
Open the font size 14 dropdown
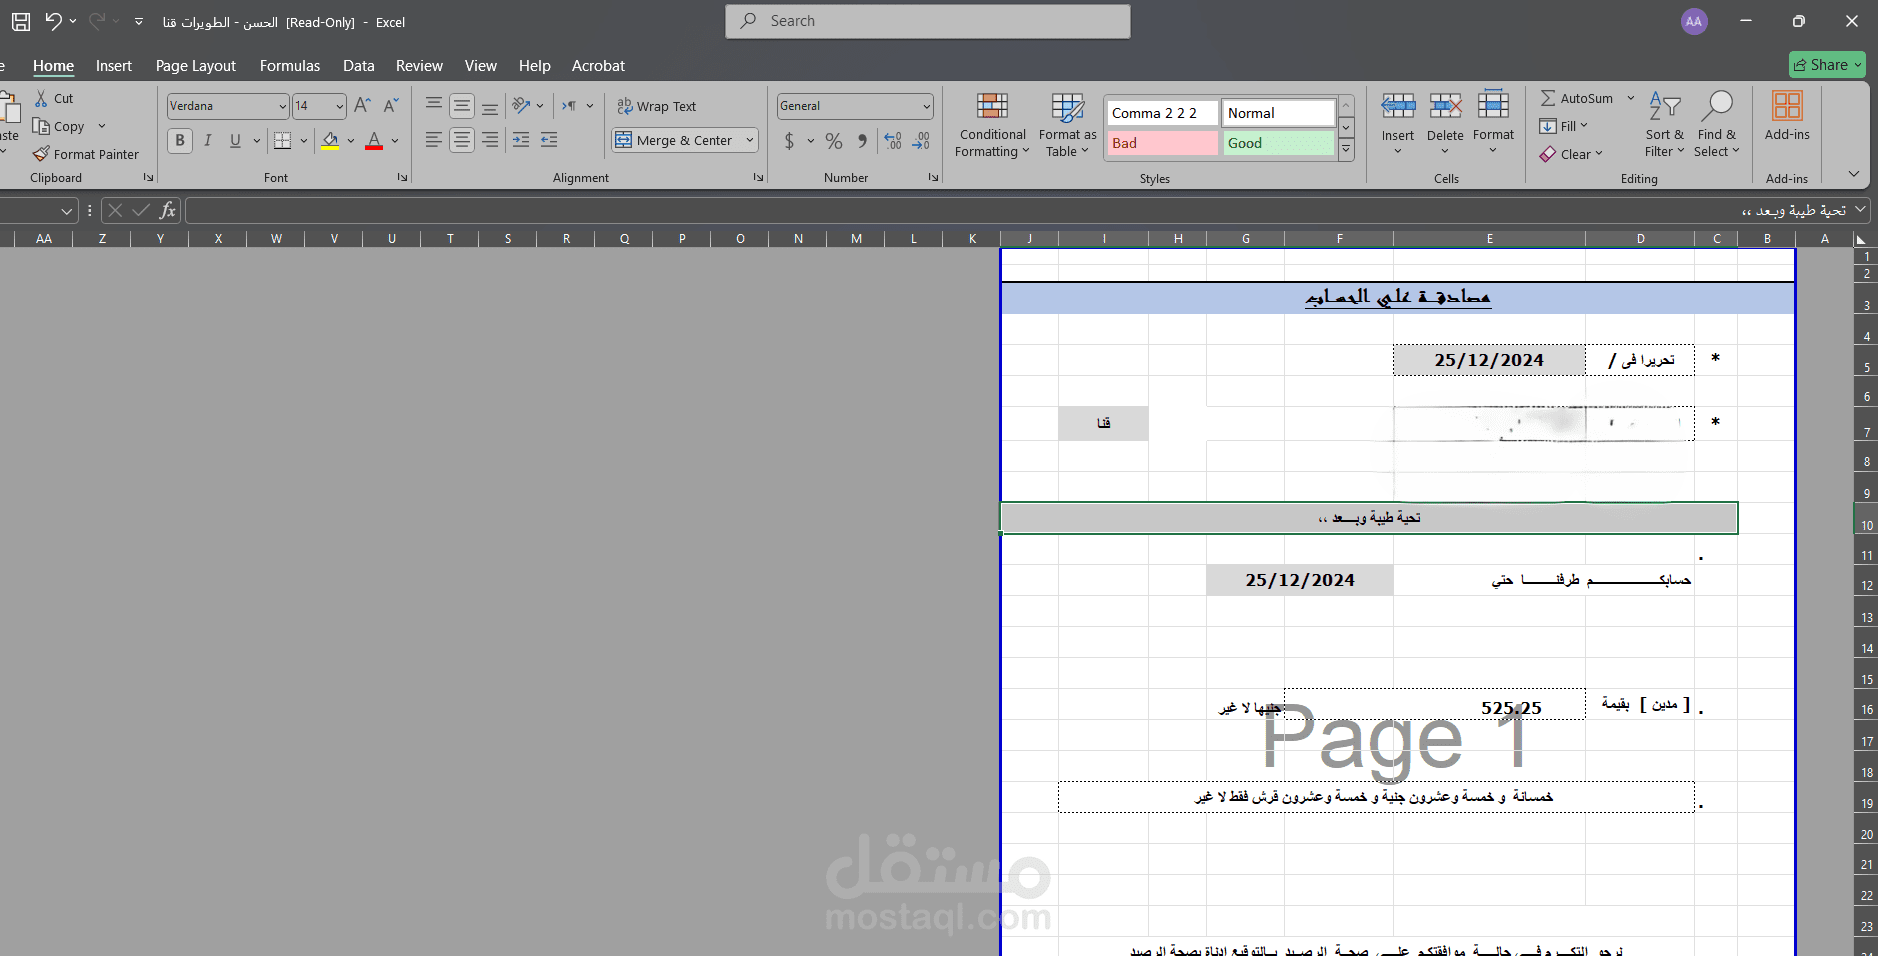[340, 106]
